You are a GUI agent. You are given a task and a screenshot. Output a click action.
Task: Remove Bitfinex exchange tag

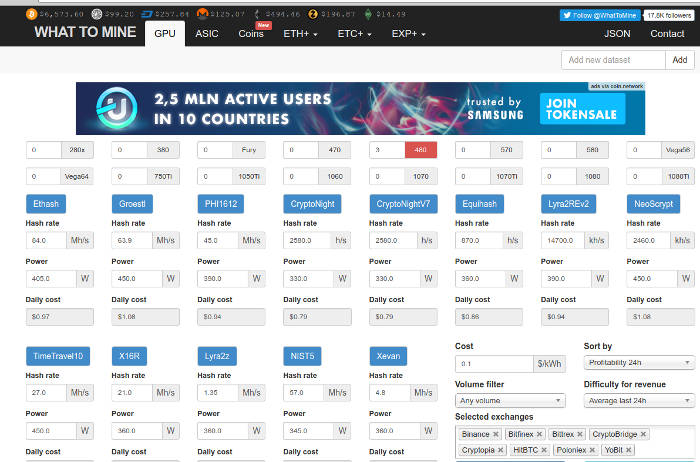pos(540,435)
